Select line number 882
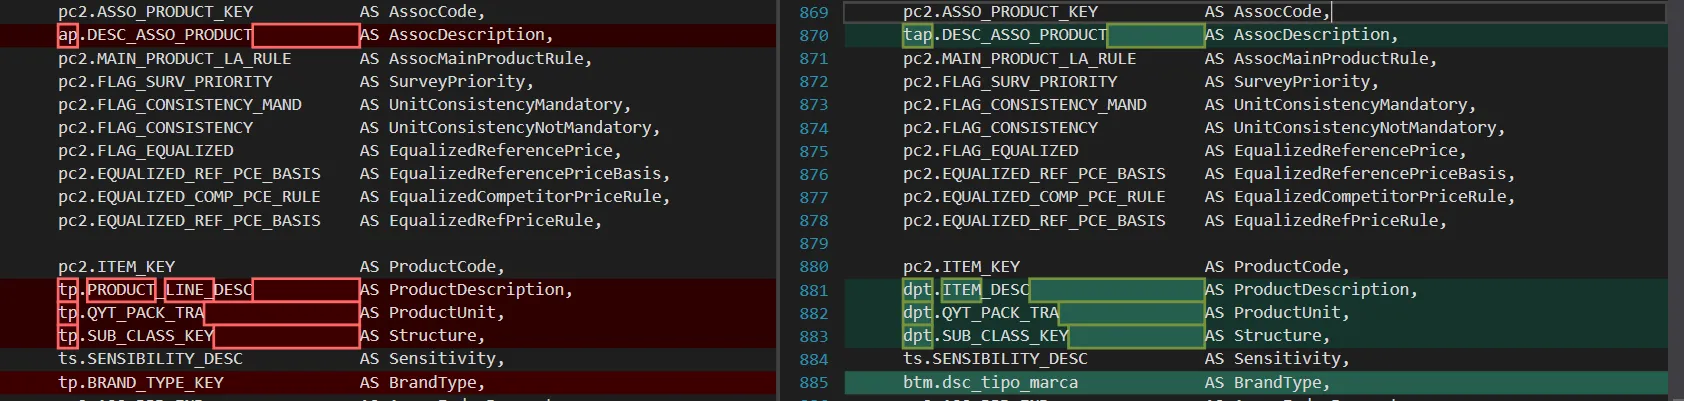This screenshot has height=401, width=1684. click(813, 313)
